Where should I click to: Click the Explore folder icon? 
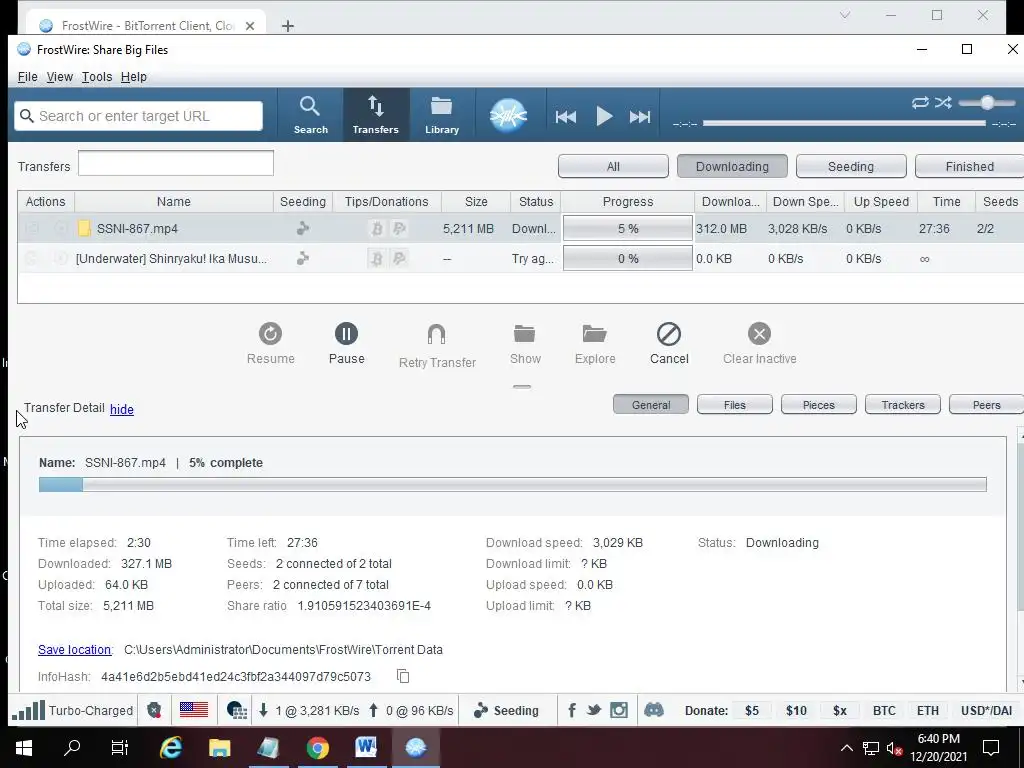pyautogui.click(x=594, y=334)
